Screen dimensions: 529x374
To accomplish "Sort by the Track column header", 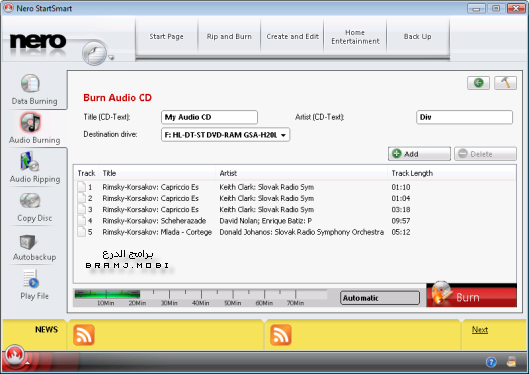I will (86, 173).
